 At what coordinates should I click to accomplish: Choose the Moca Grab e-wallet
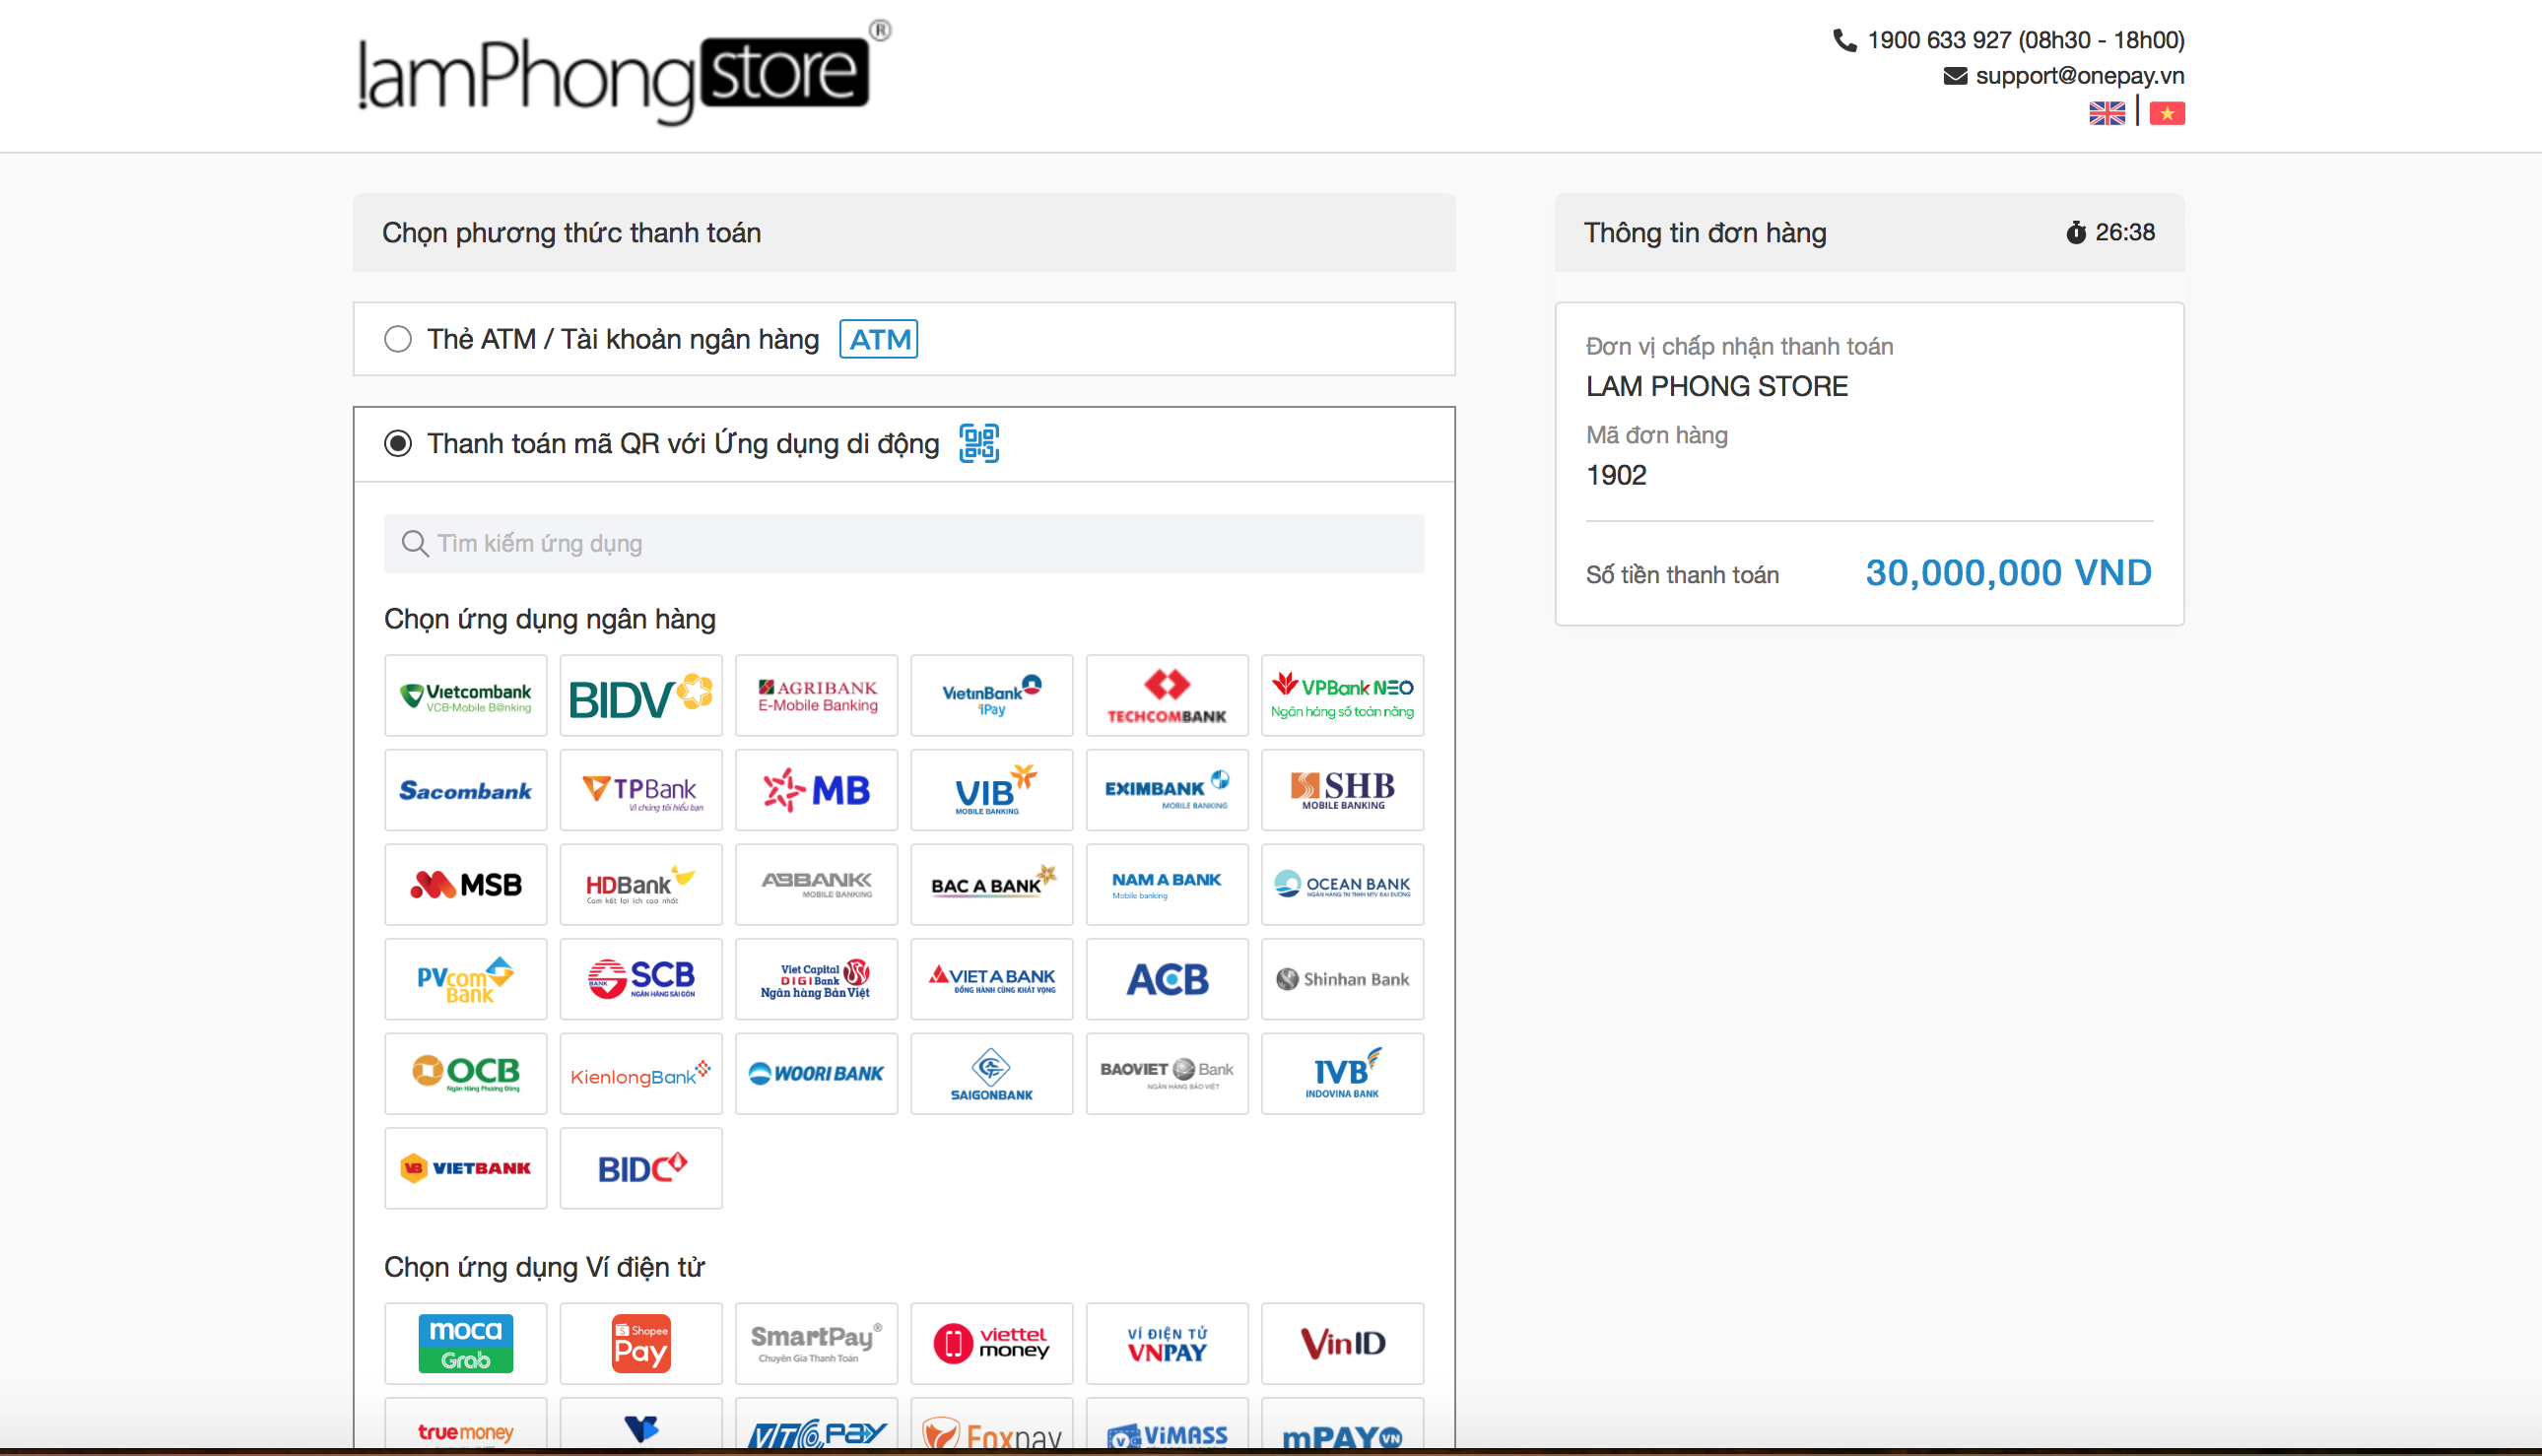(465, 1343)
